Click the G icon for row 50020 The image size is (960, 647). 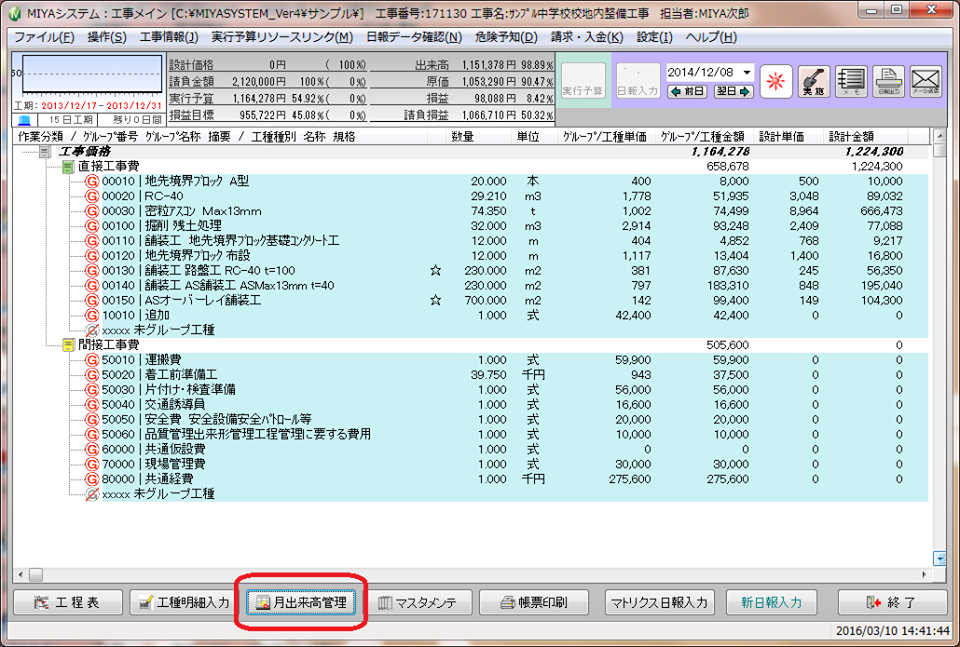click(x=92, y=375)
